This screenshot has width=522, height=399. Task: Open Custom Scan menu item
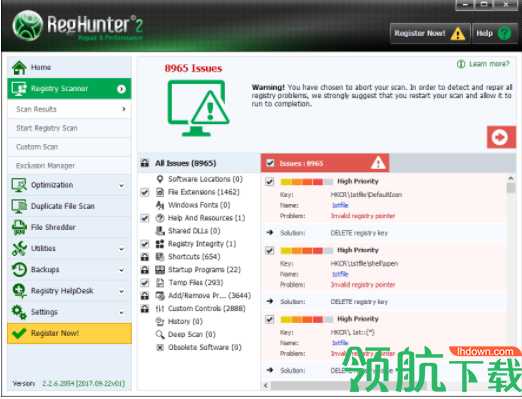pos(69,147)
